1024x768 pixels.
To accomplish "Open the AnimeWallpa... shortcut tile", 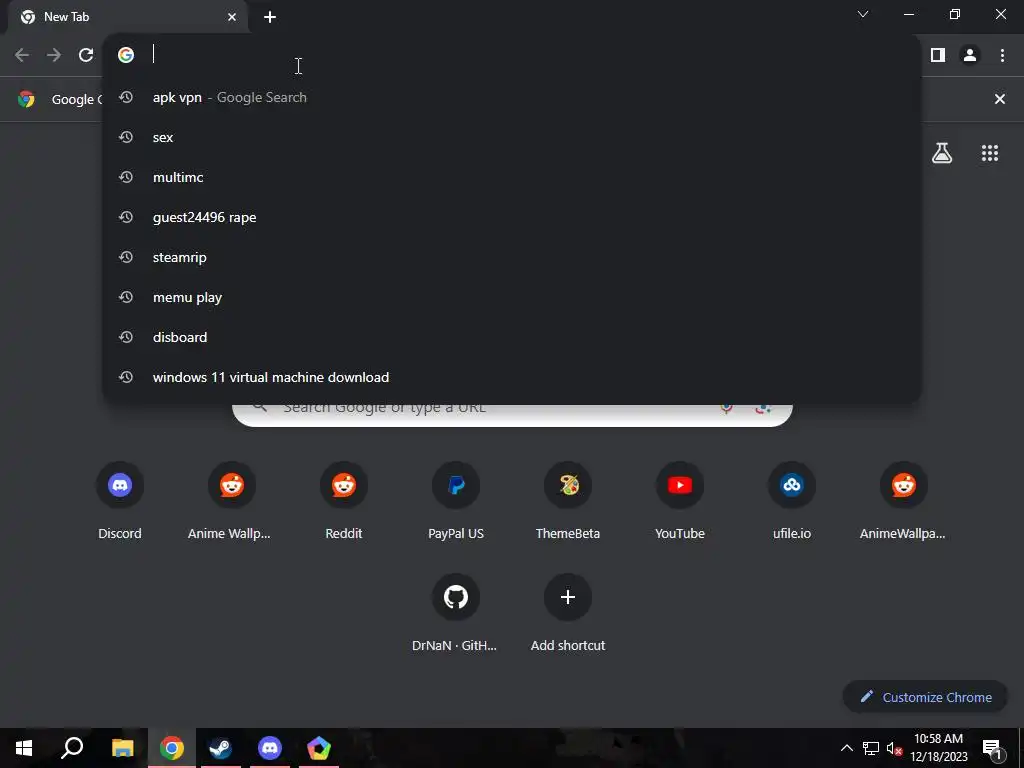I will (x=903, y=502).
